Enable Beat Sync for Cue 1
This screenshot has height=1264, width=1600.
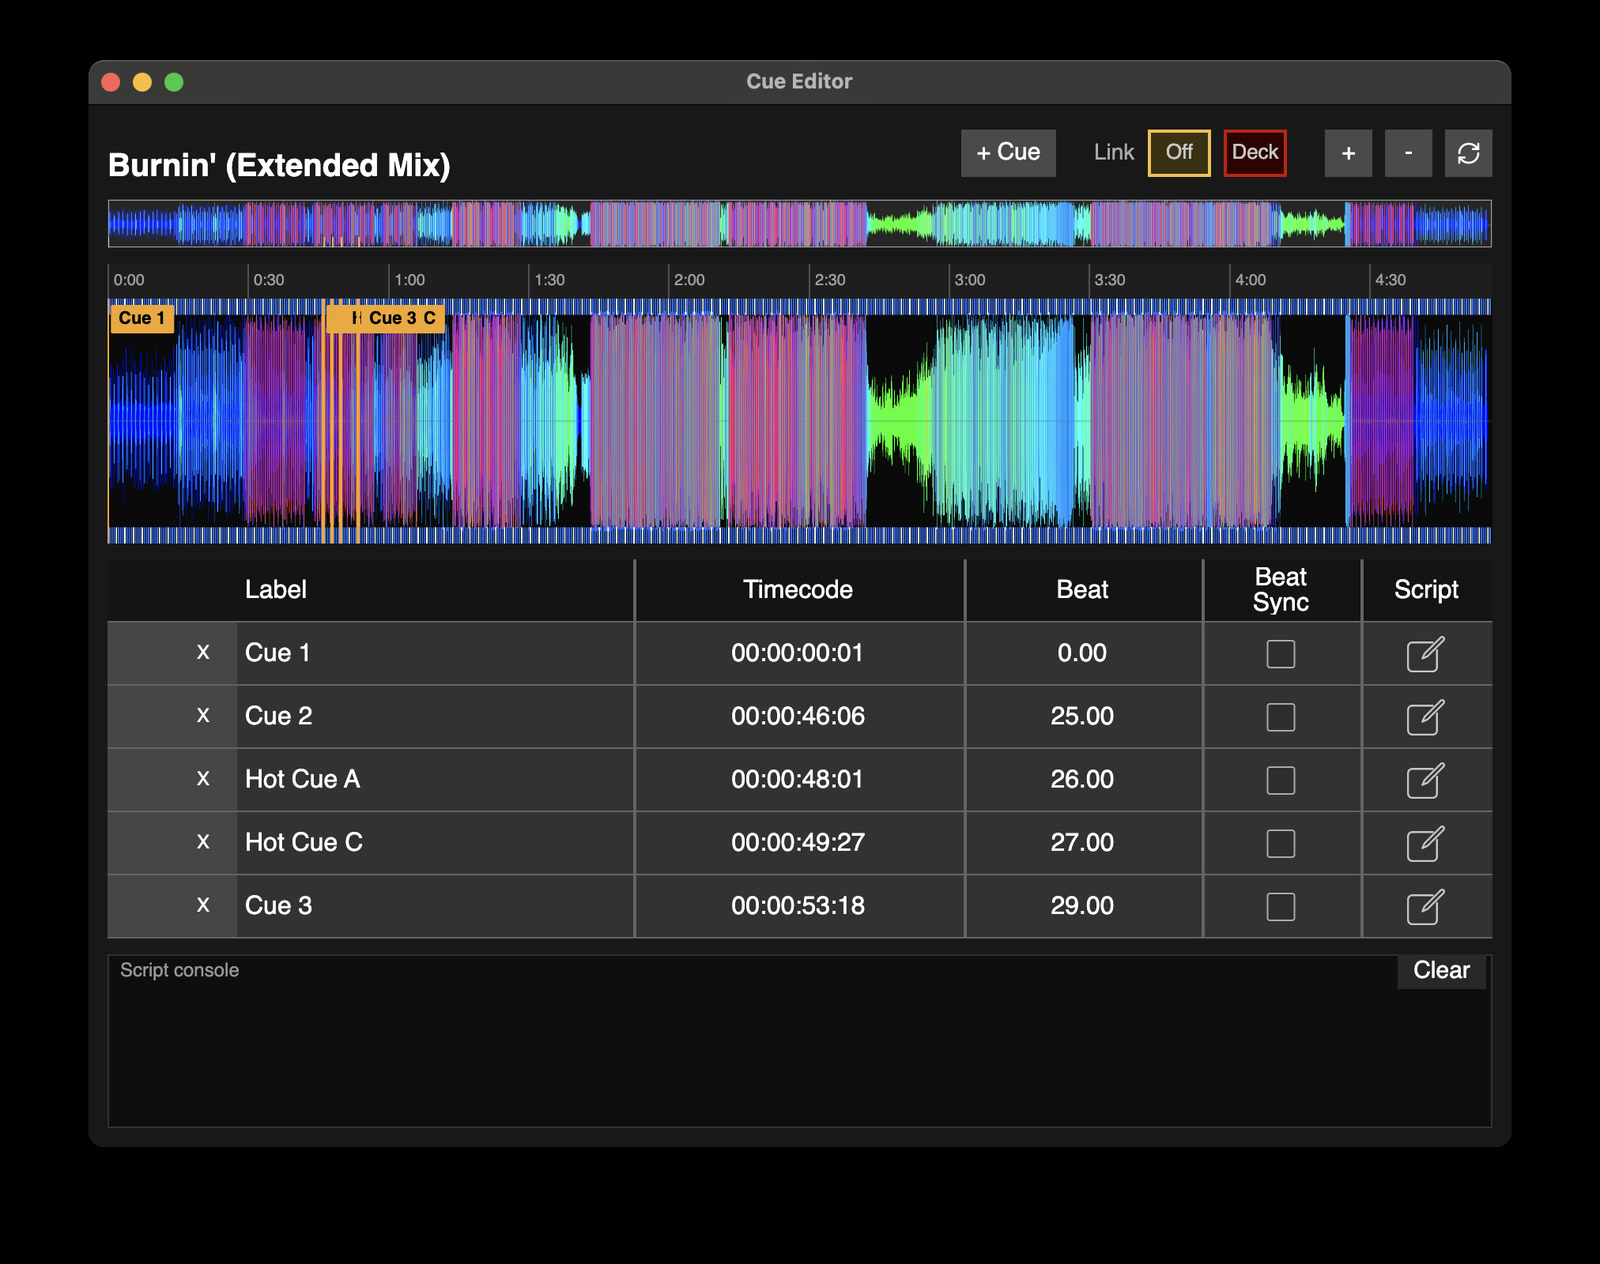pyautogui.click(x=1281, y=654)
